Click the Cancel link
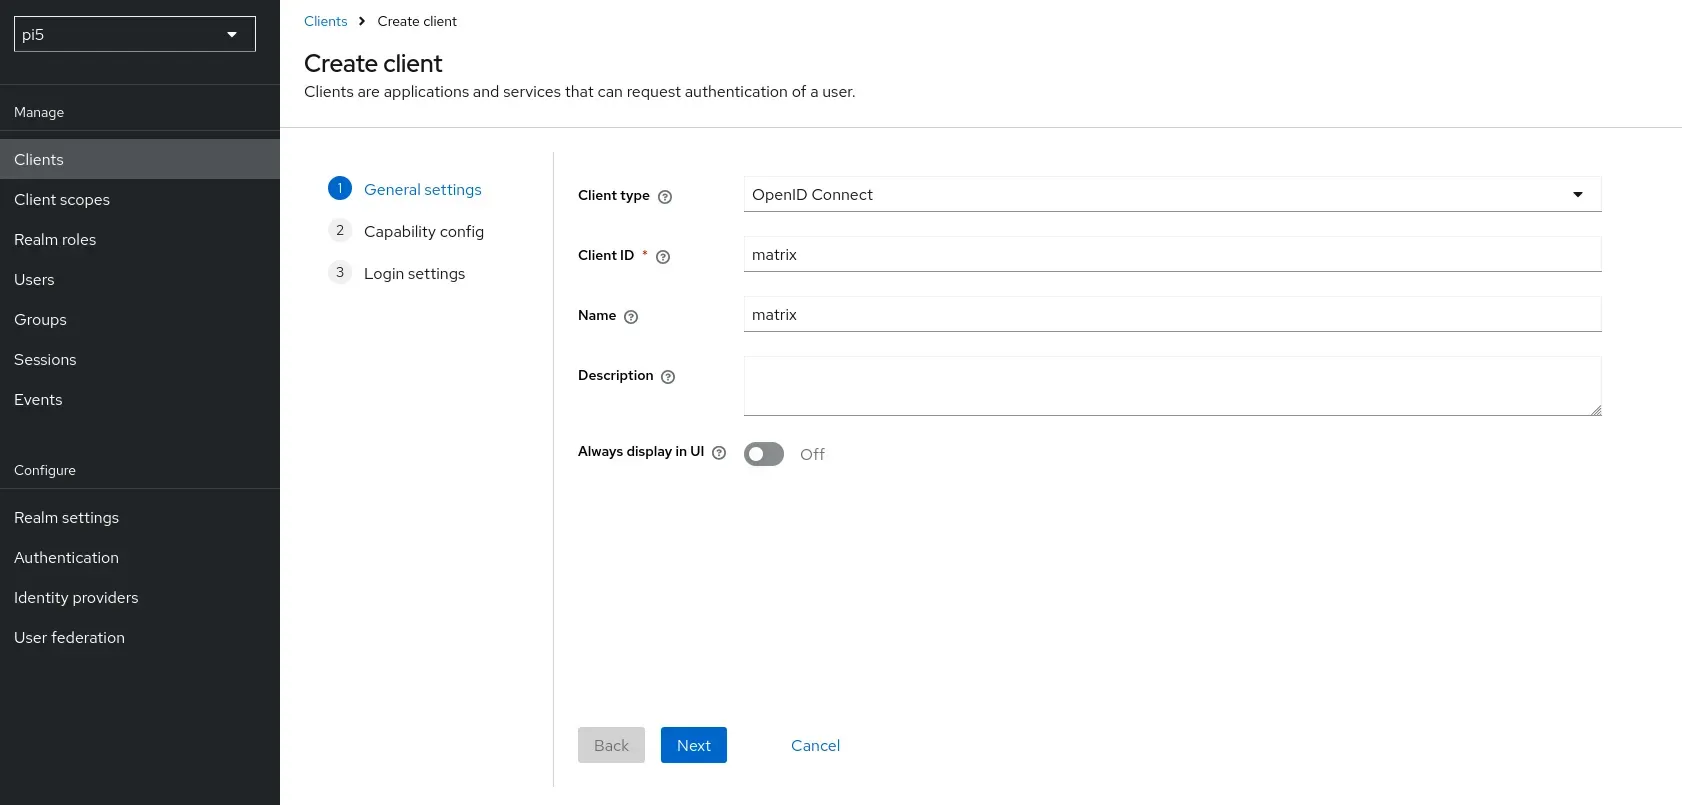Screen dimensions: 1682x805 click(x=816, y=745)
